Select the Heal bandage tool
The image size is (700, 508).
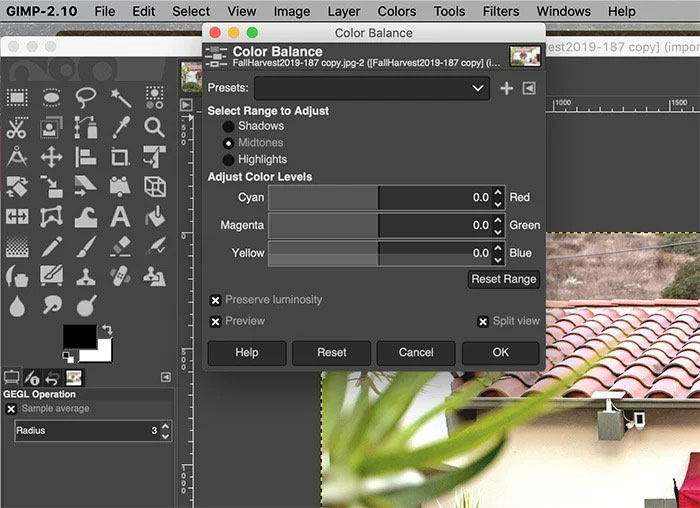tap(121, 275)
